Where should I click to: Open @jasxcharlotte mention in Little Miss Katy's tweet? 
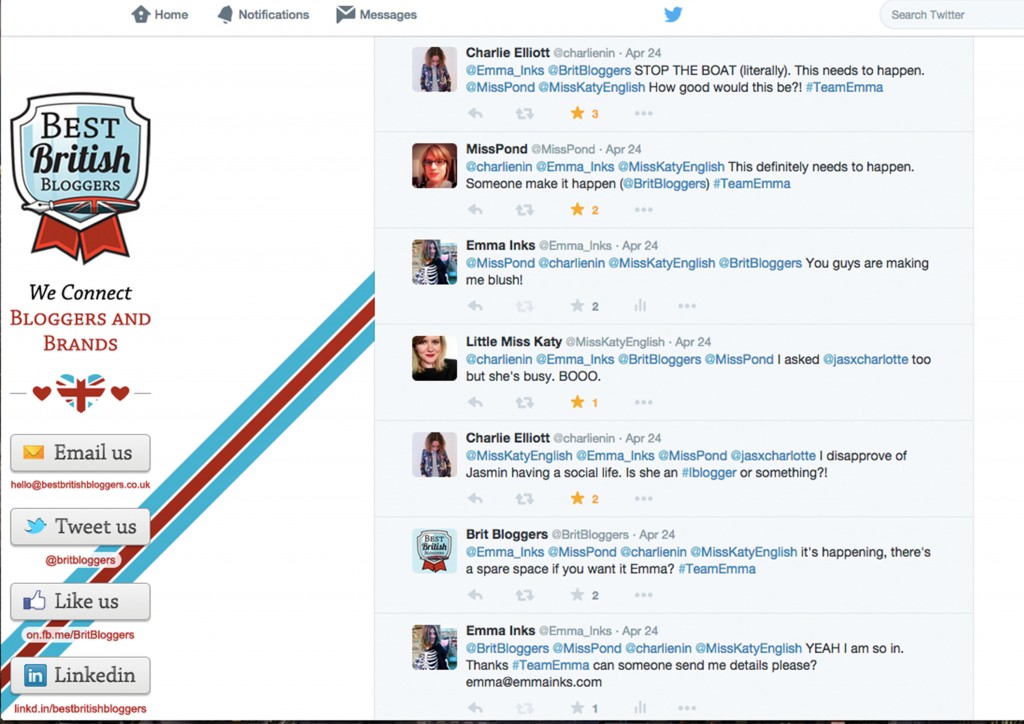865,359
